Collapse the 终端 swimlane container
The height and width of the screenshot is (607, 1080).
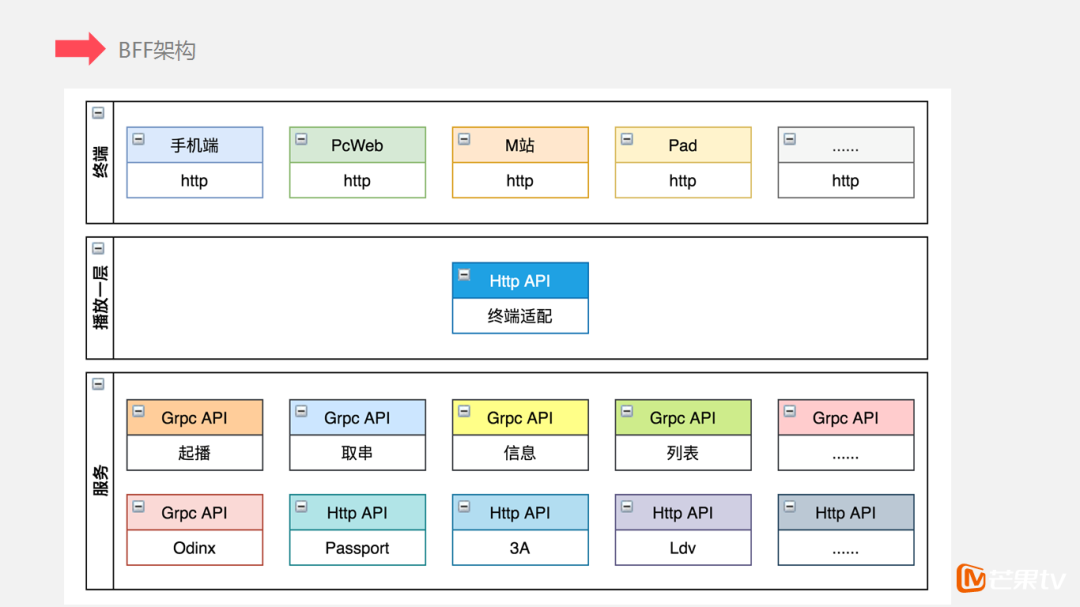pos(98,113)
